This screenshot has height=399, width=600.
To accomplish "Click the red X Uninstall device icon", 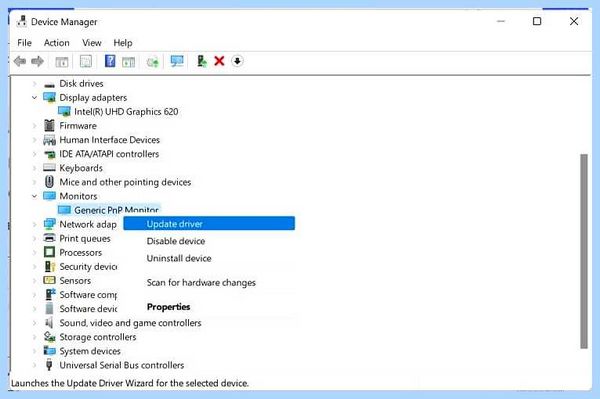I will point(219,61).
